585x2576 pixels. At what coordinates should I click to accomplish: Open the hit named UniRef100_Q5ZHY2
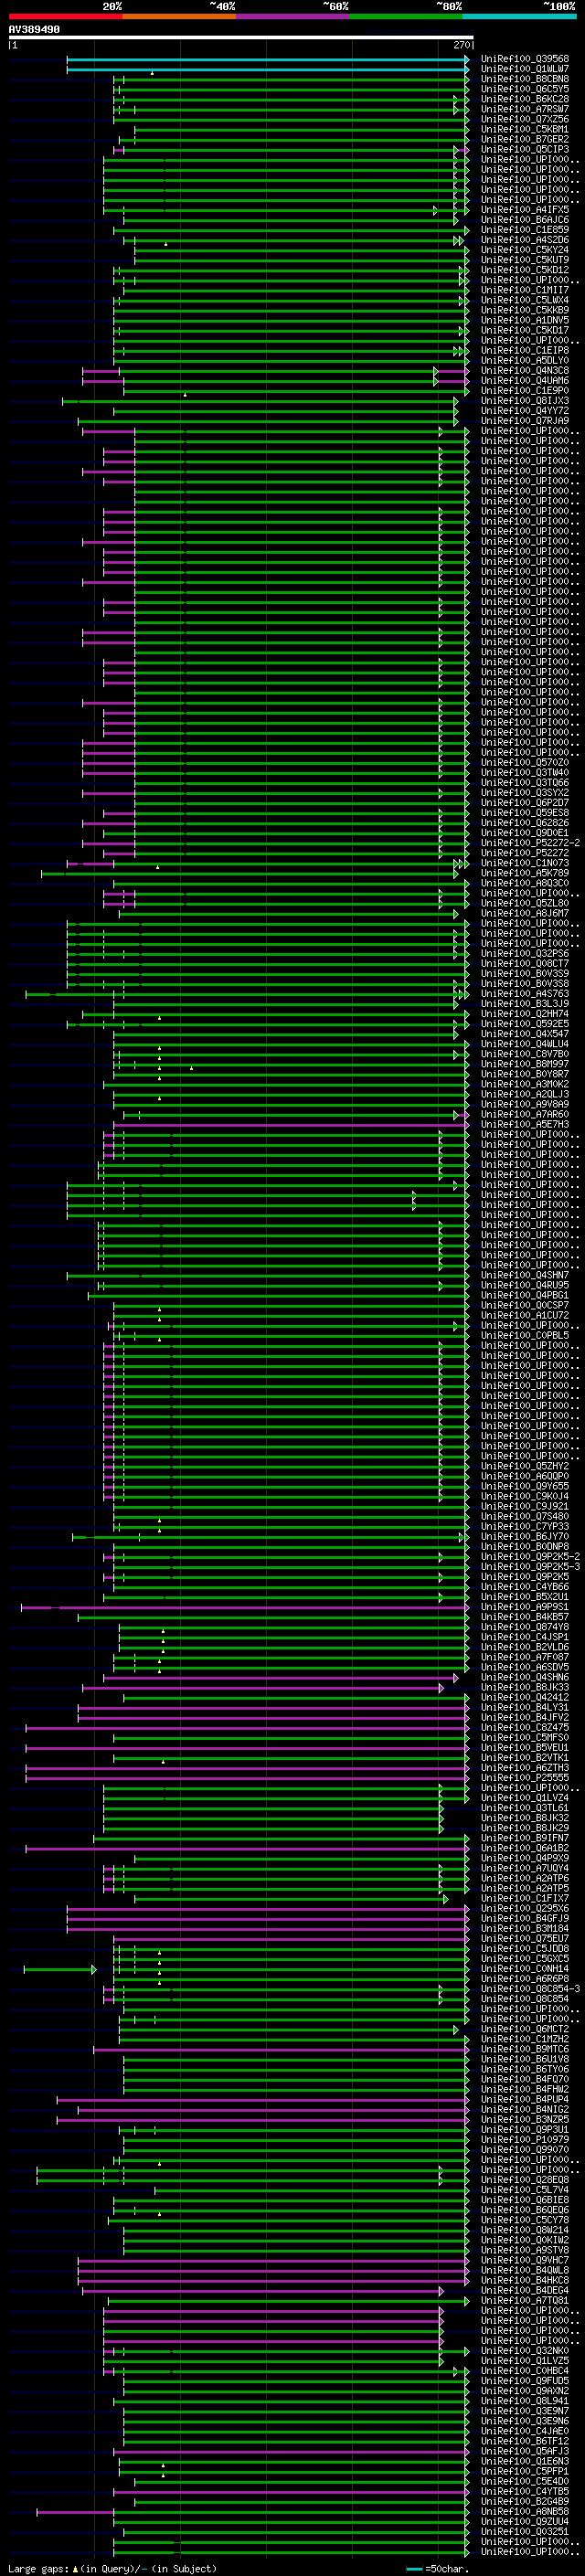(525, 1466)
